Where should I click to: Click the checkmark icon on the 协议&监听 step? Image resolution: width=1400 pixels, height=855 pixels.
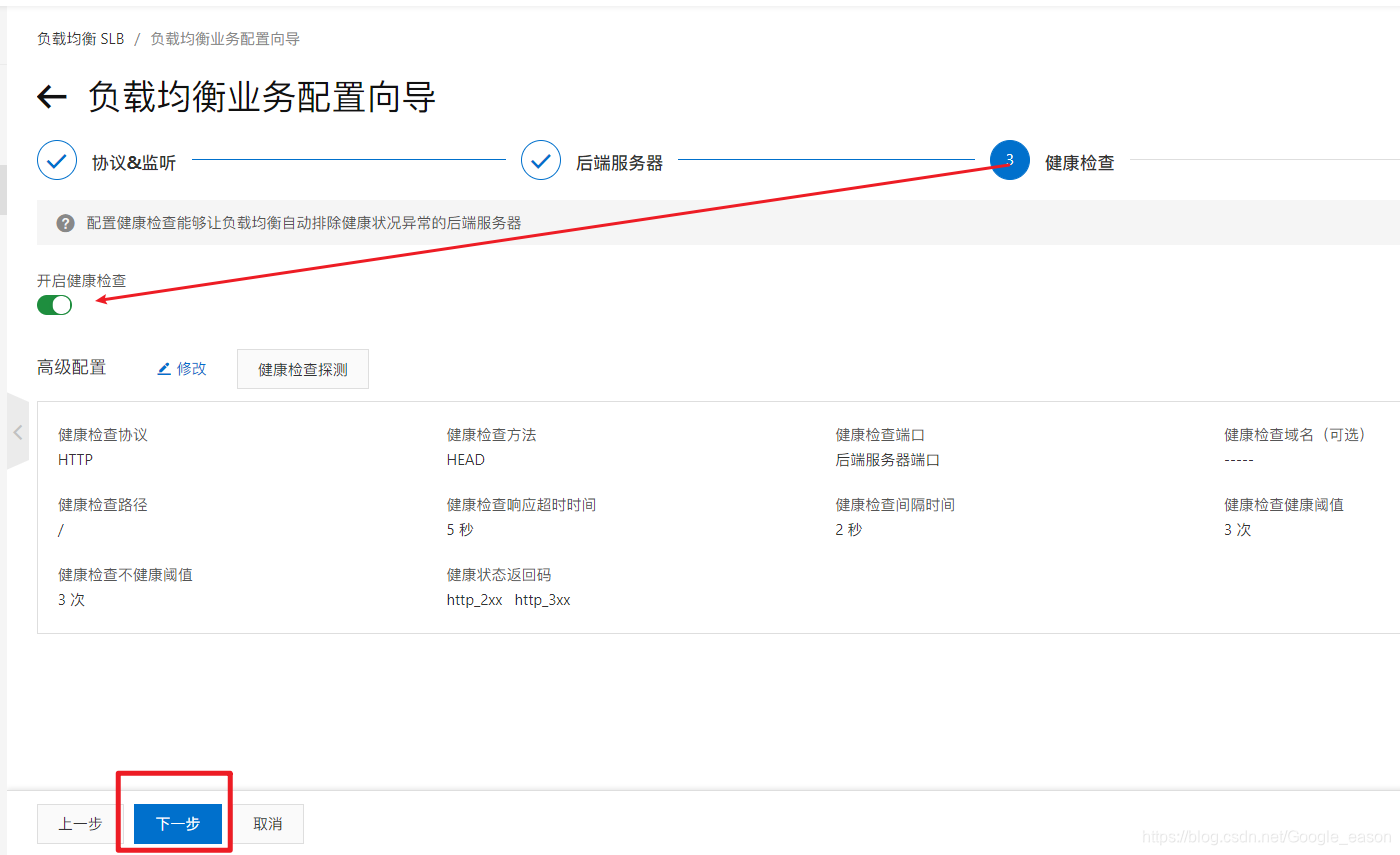(x=56, y=160)
